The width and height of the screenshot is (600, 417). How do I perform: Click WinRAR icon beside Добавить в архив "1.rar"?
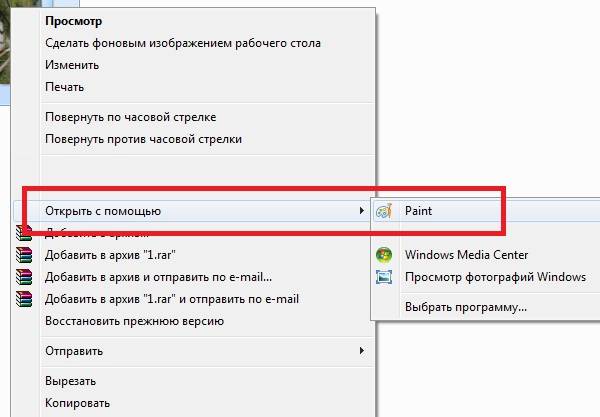click(24, 255)
